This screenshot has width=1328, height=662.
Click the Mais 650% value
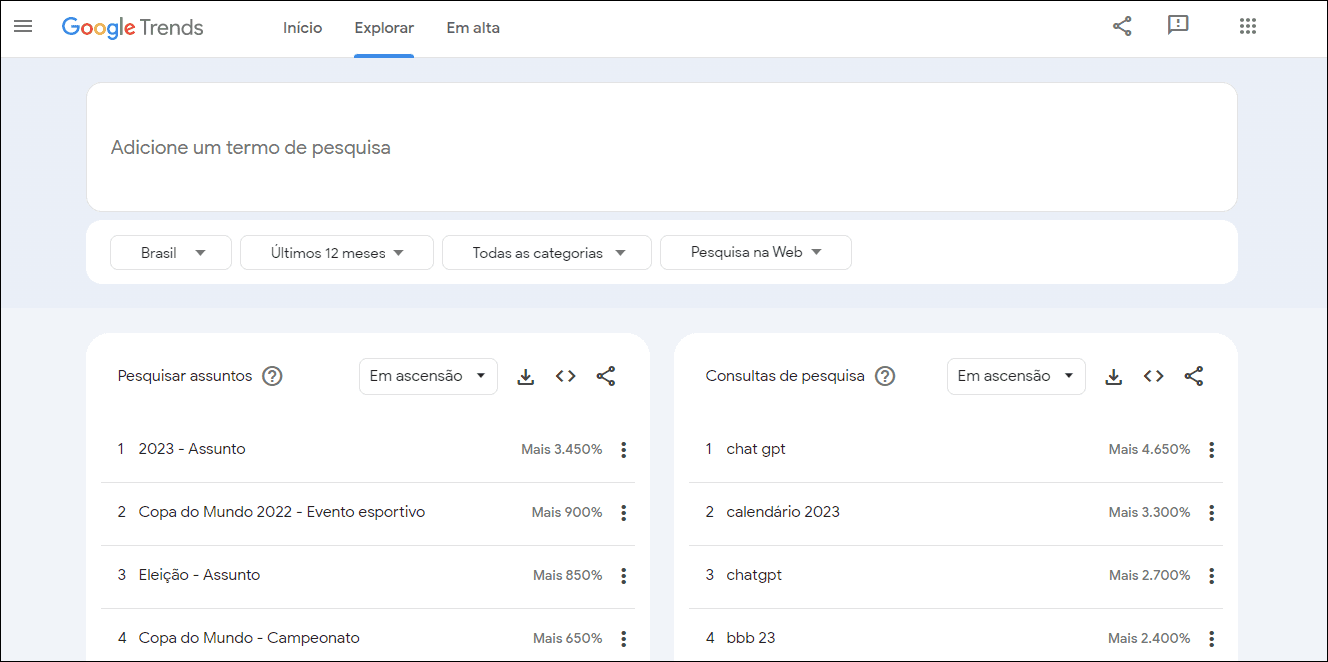tap(568, 639)
